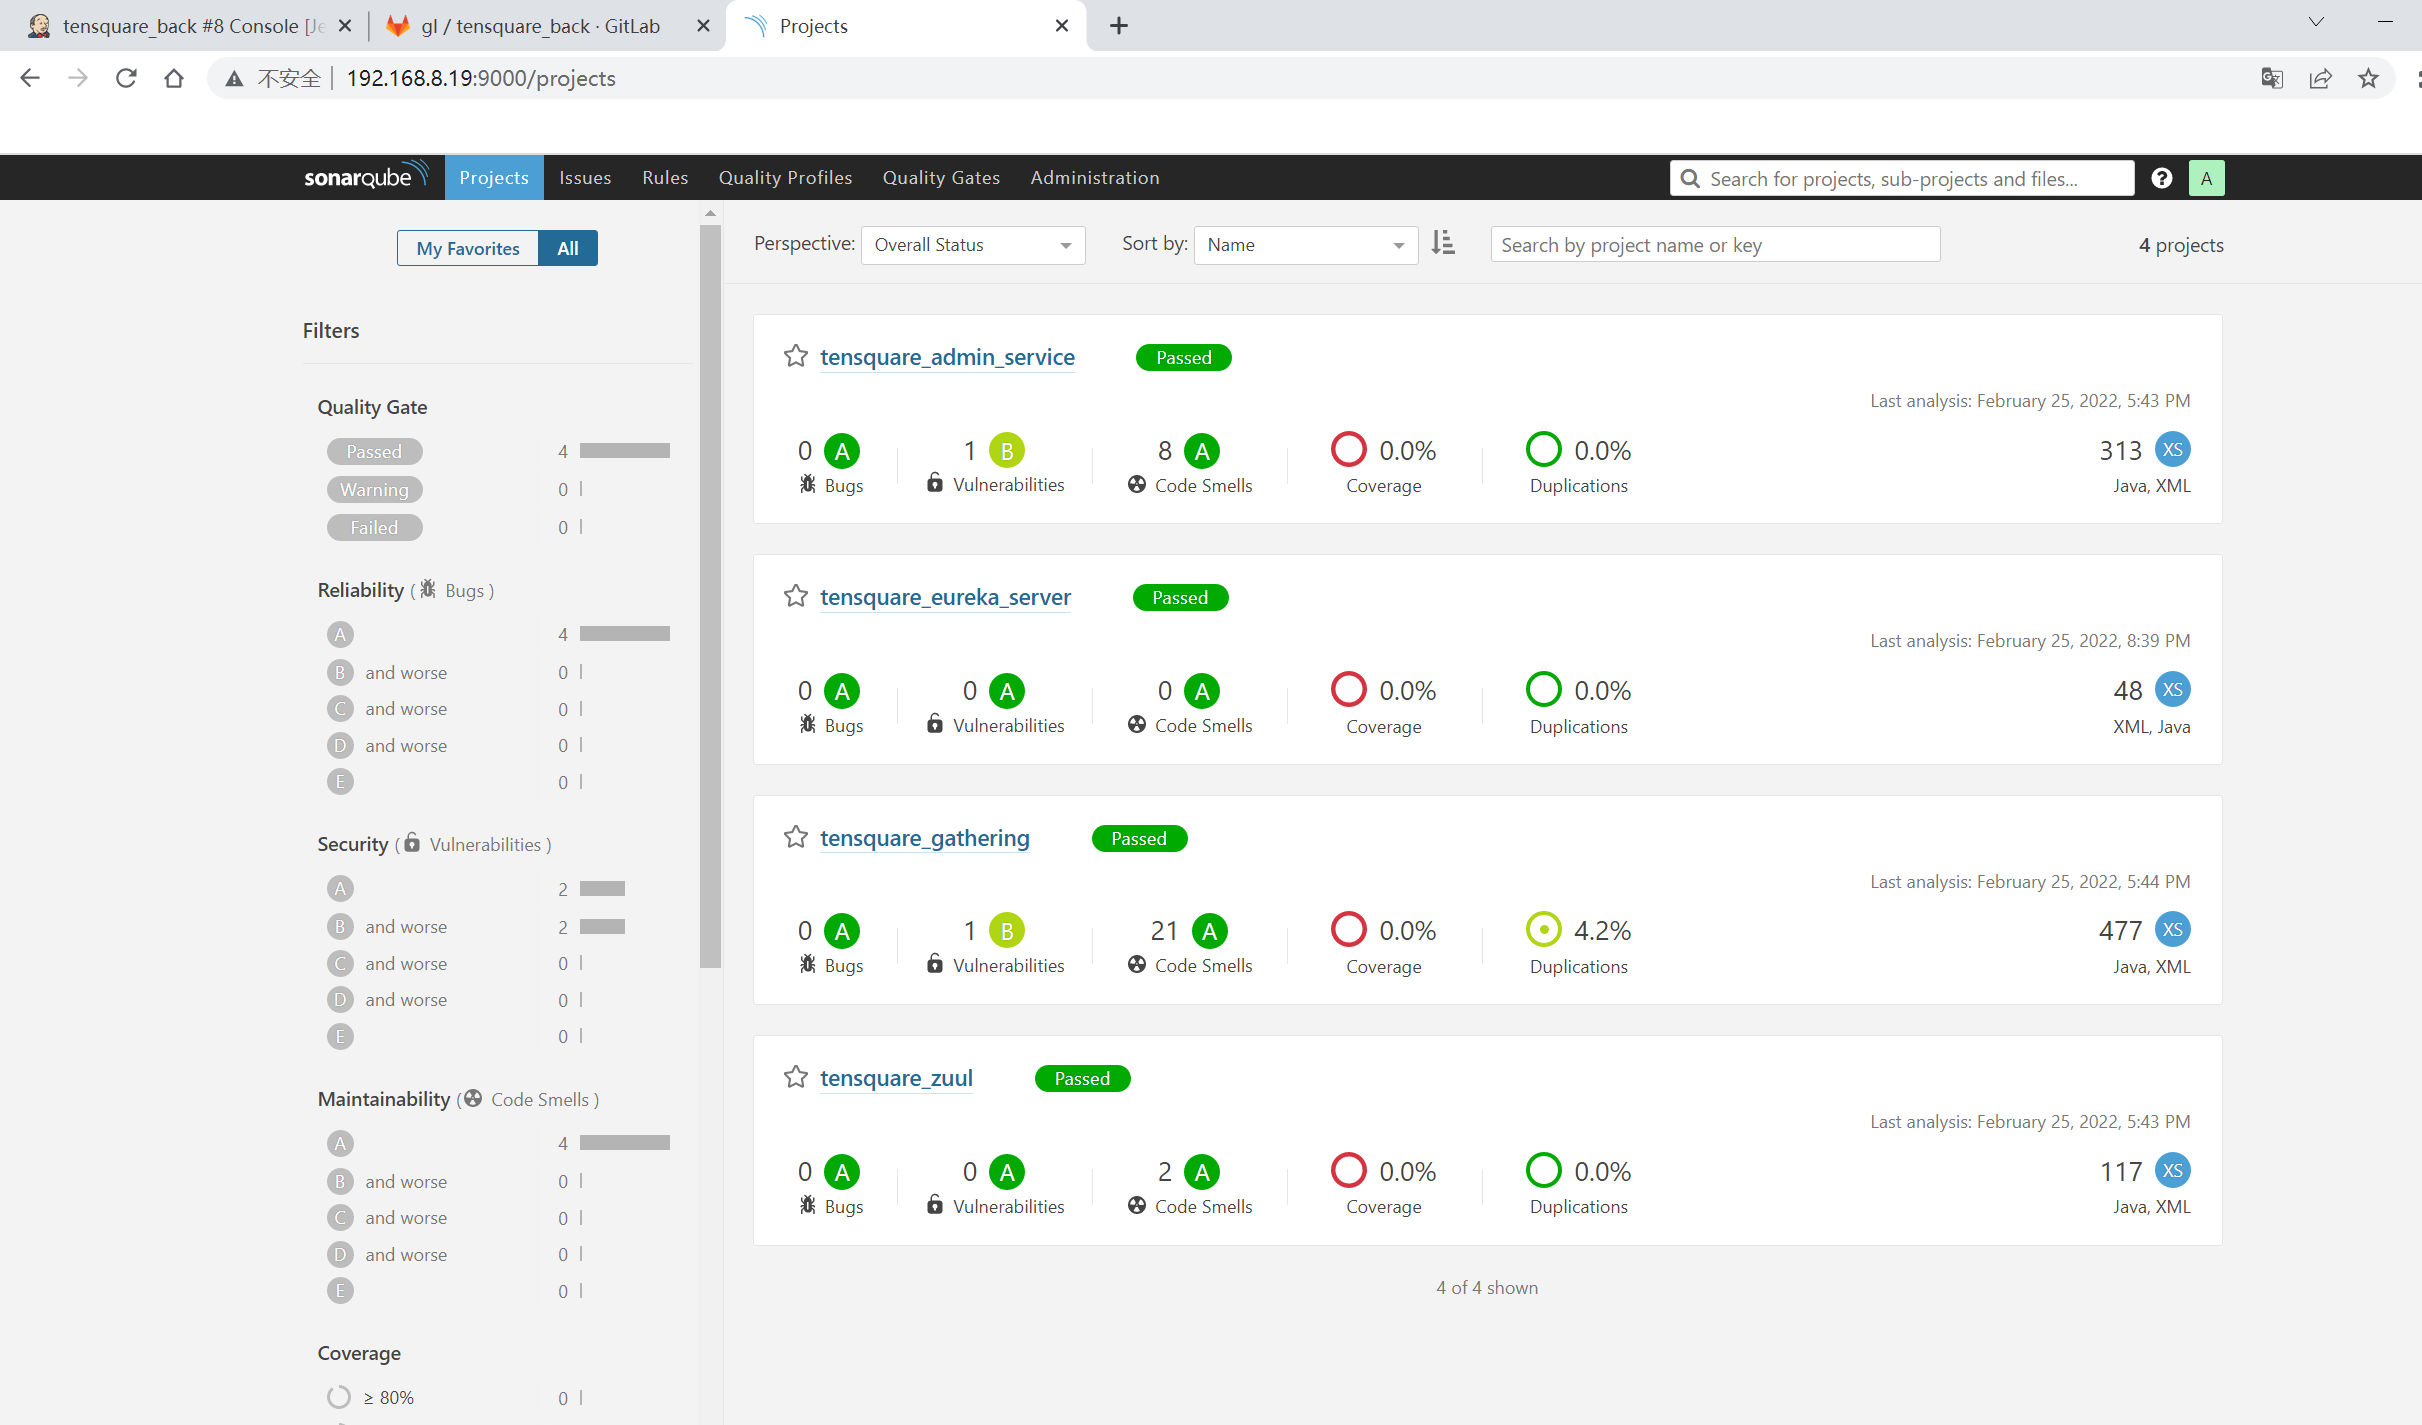Click the duplications ring of tensquare_gathering

click(1543, 929)
